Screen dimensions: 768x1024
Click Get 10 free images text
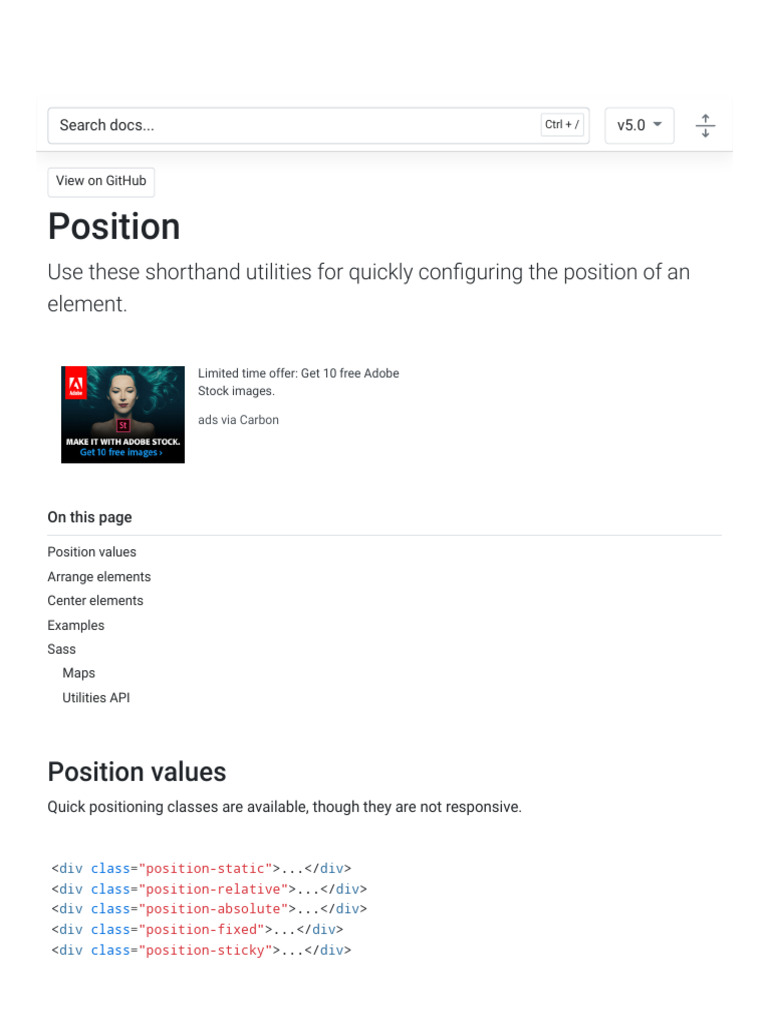point(121,453)
